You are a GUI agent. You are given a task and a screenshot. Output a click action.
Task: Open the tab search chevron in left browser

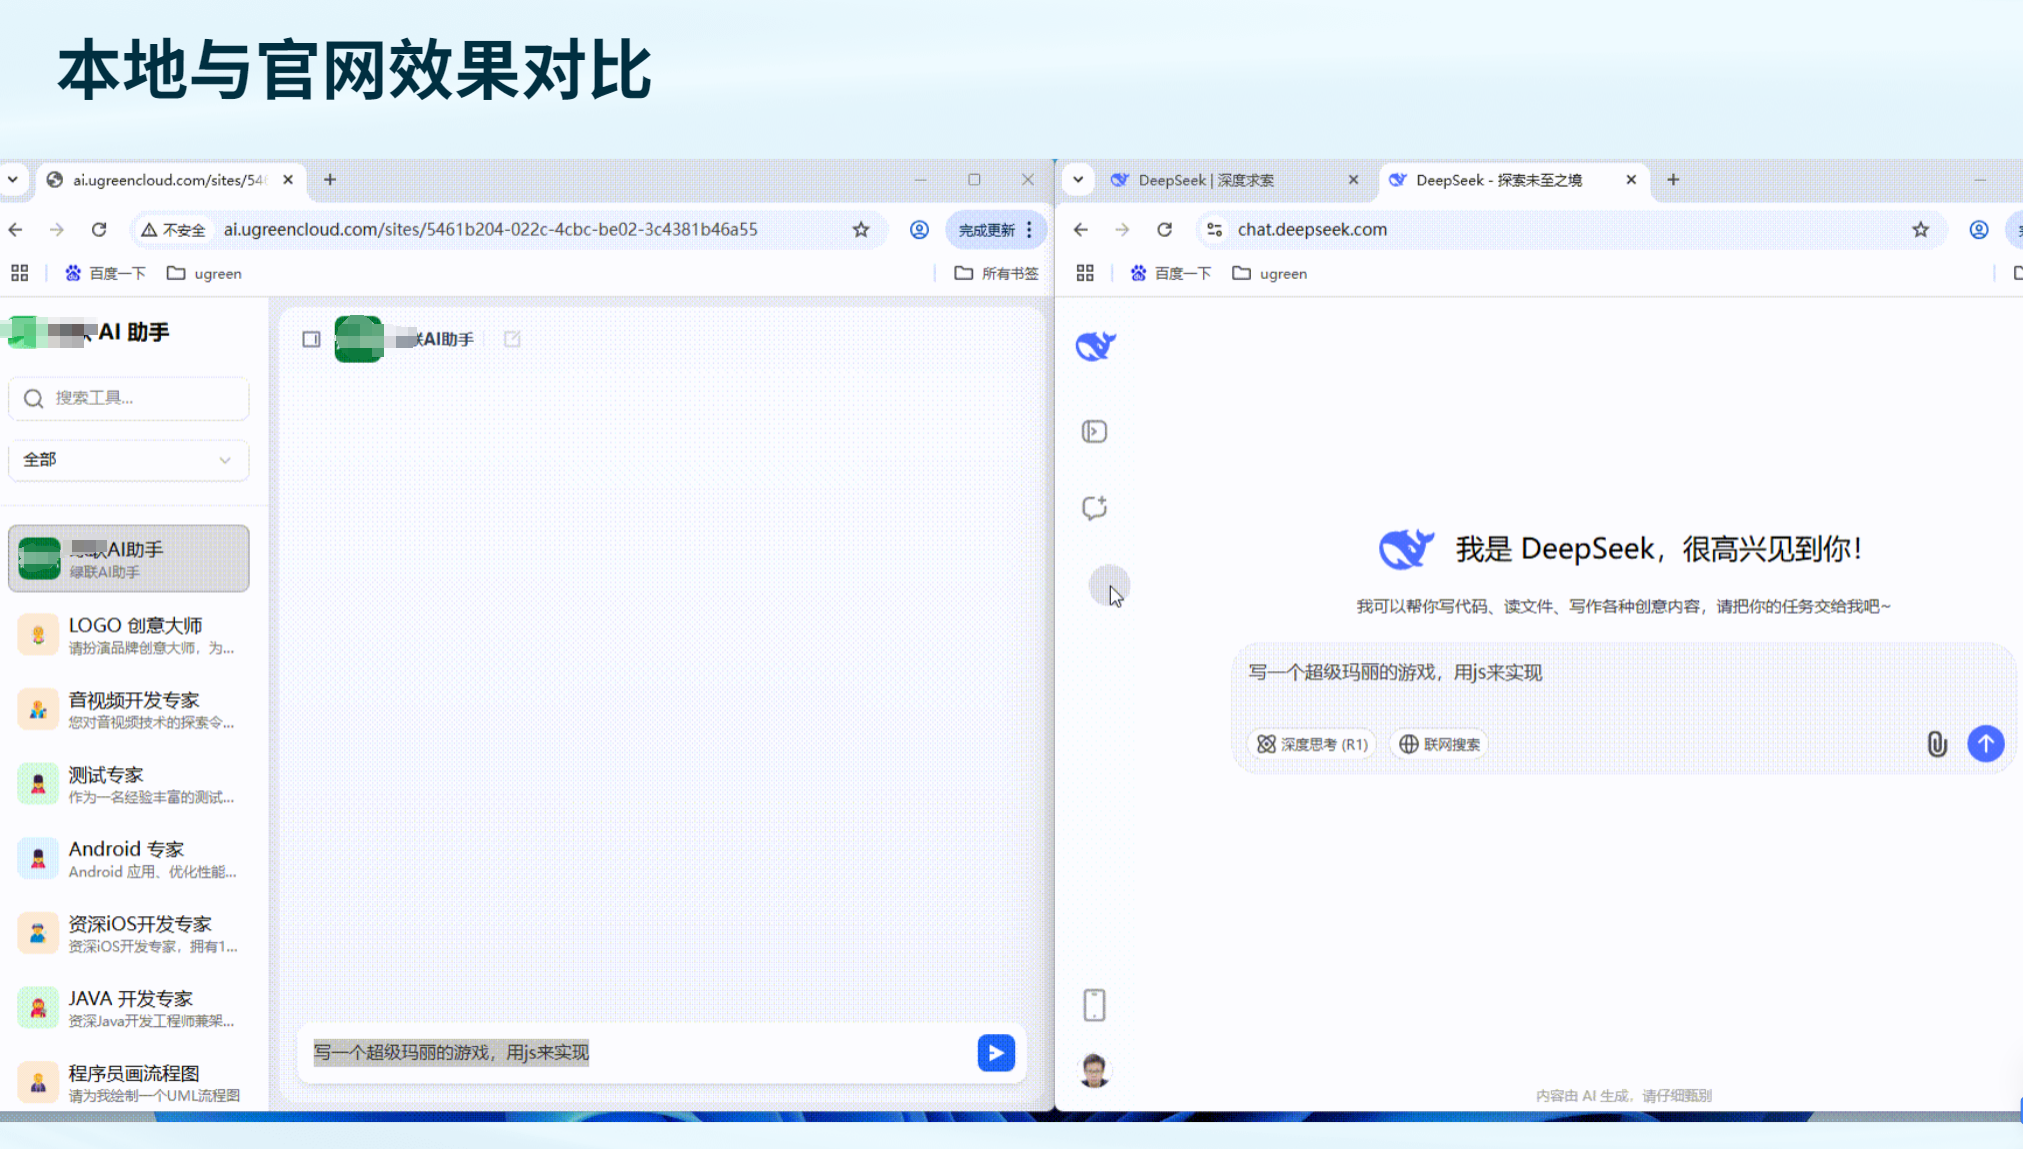13,180
